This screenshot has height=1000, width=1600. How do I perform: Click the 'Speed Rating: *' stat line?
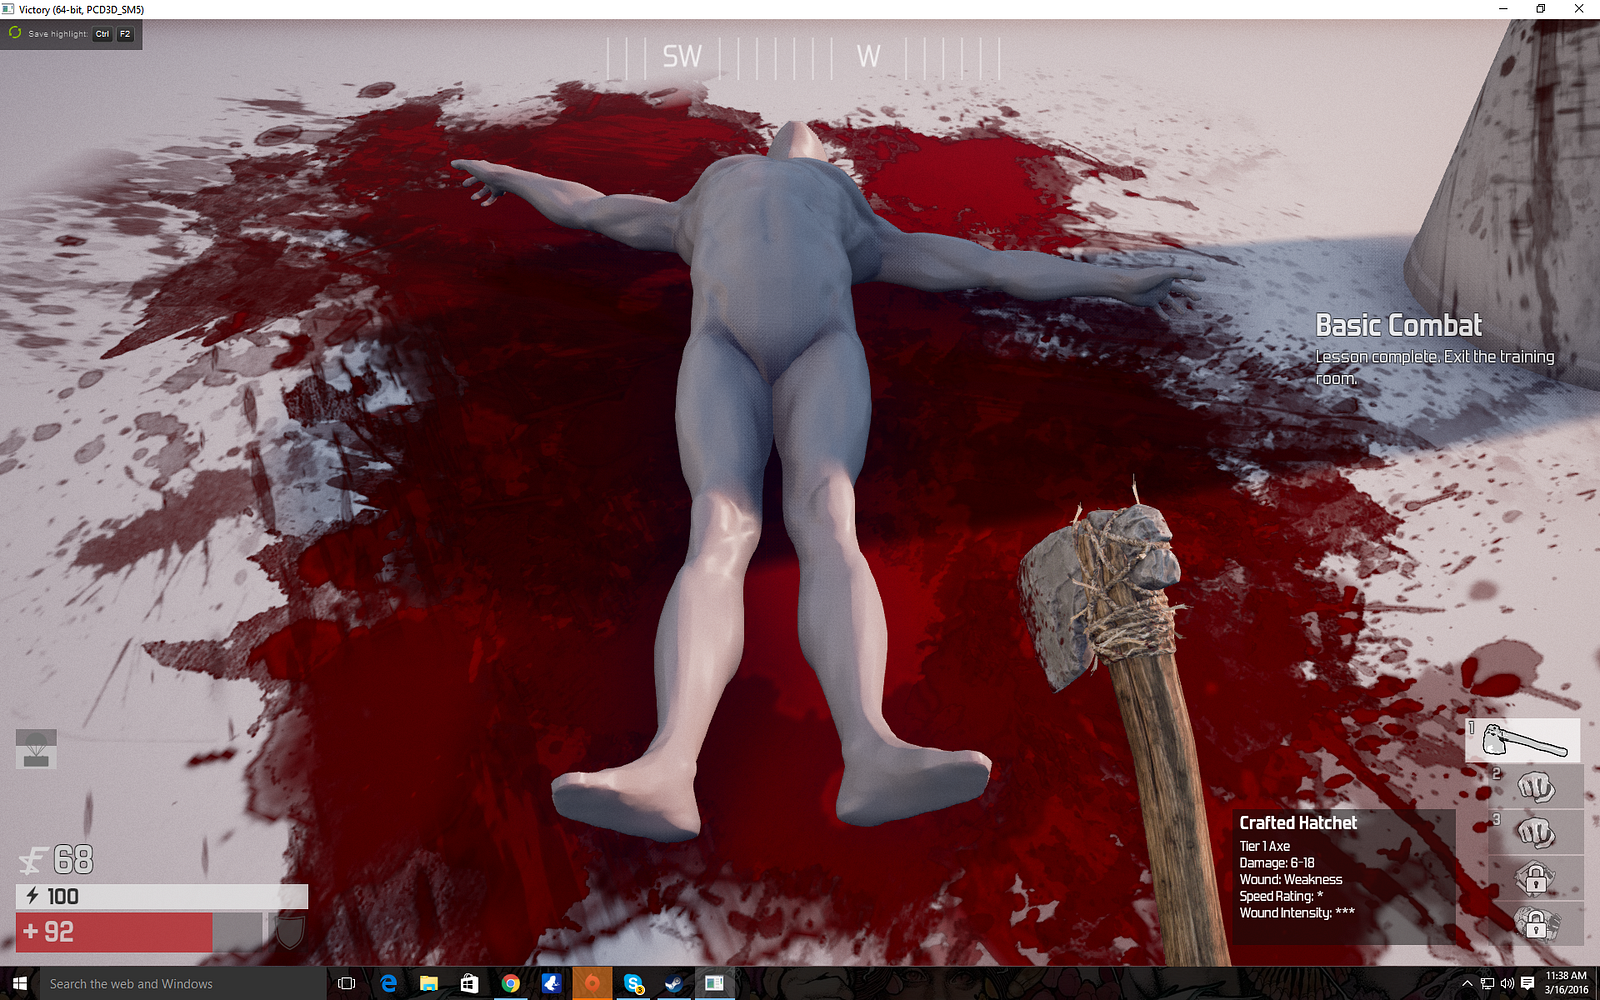click(1281, 896)
